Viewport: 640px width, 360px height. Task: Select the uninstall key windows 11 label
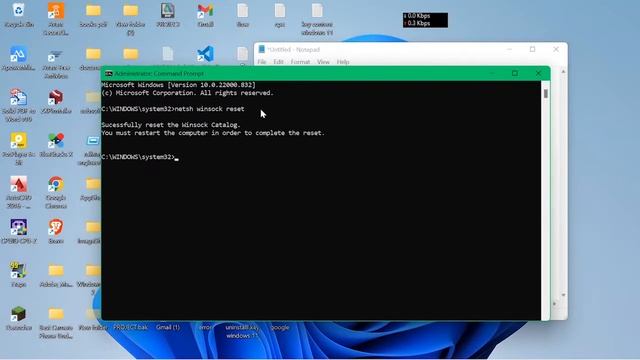click(x=242, y=331)
